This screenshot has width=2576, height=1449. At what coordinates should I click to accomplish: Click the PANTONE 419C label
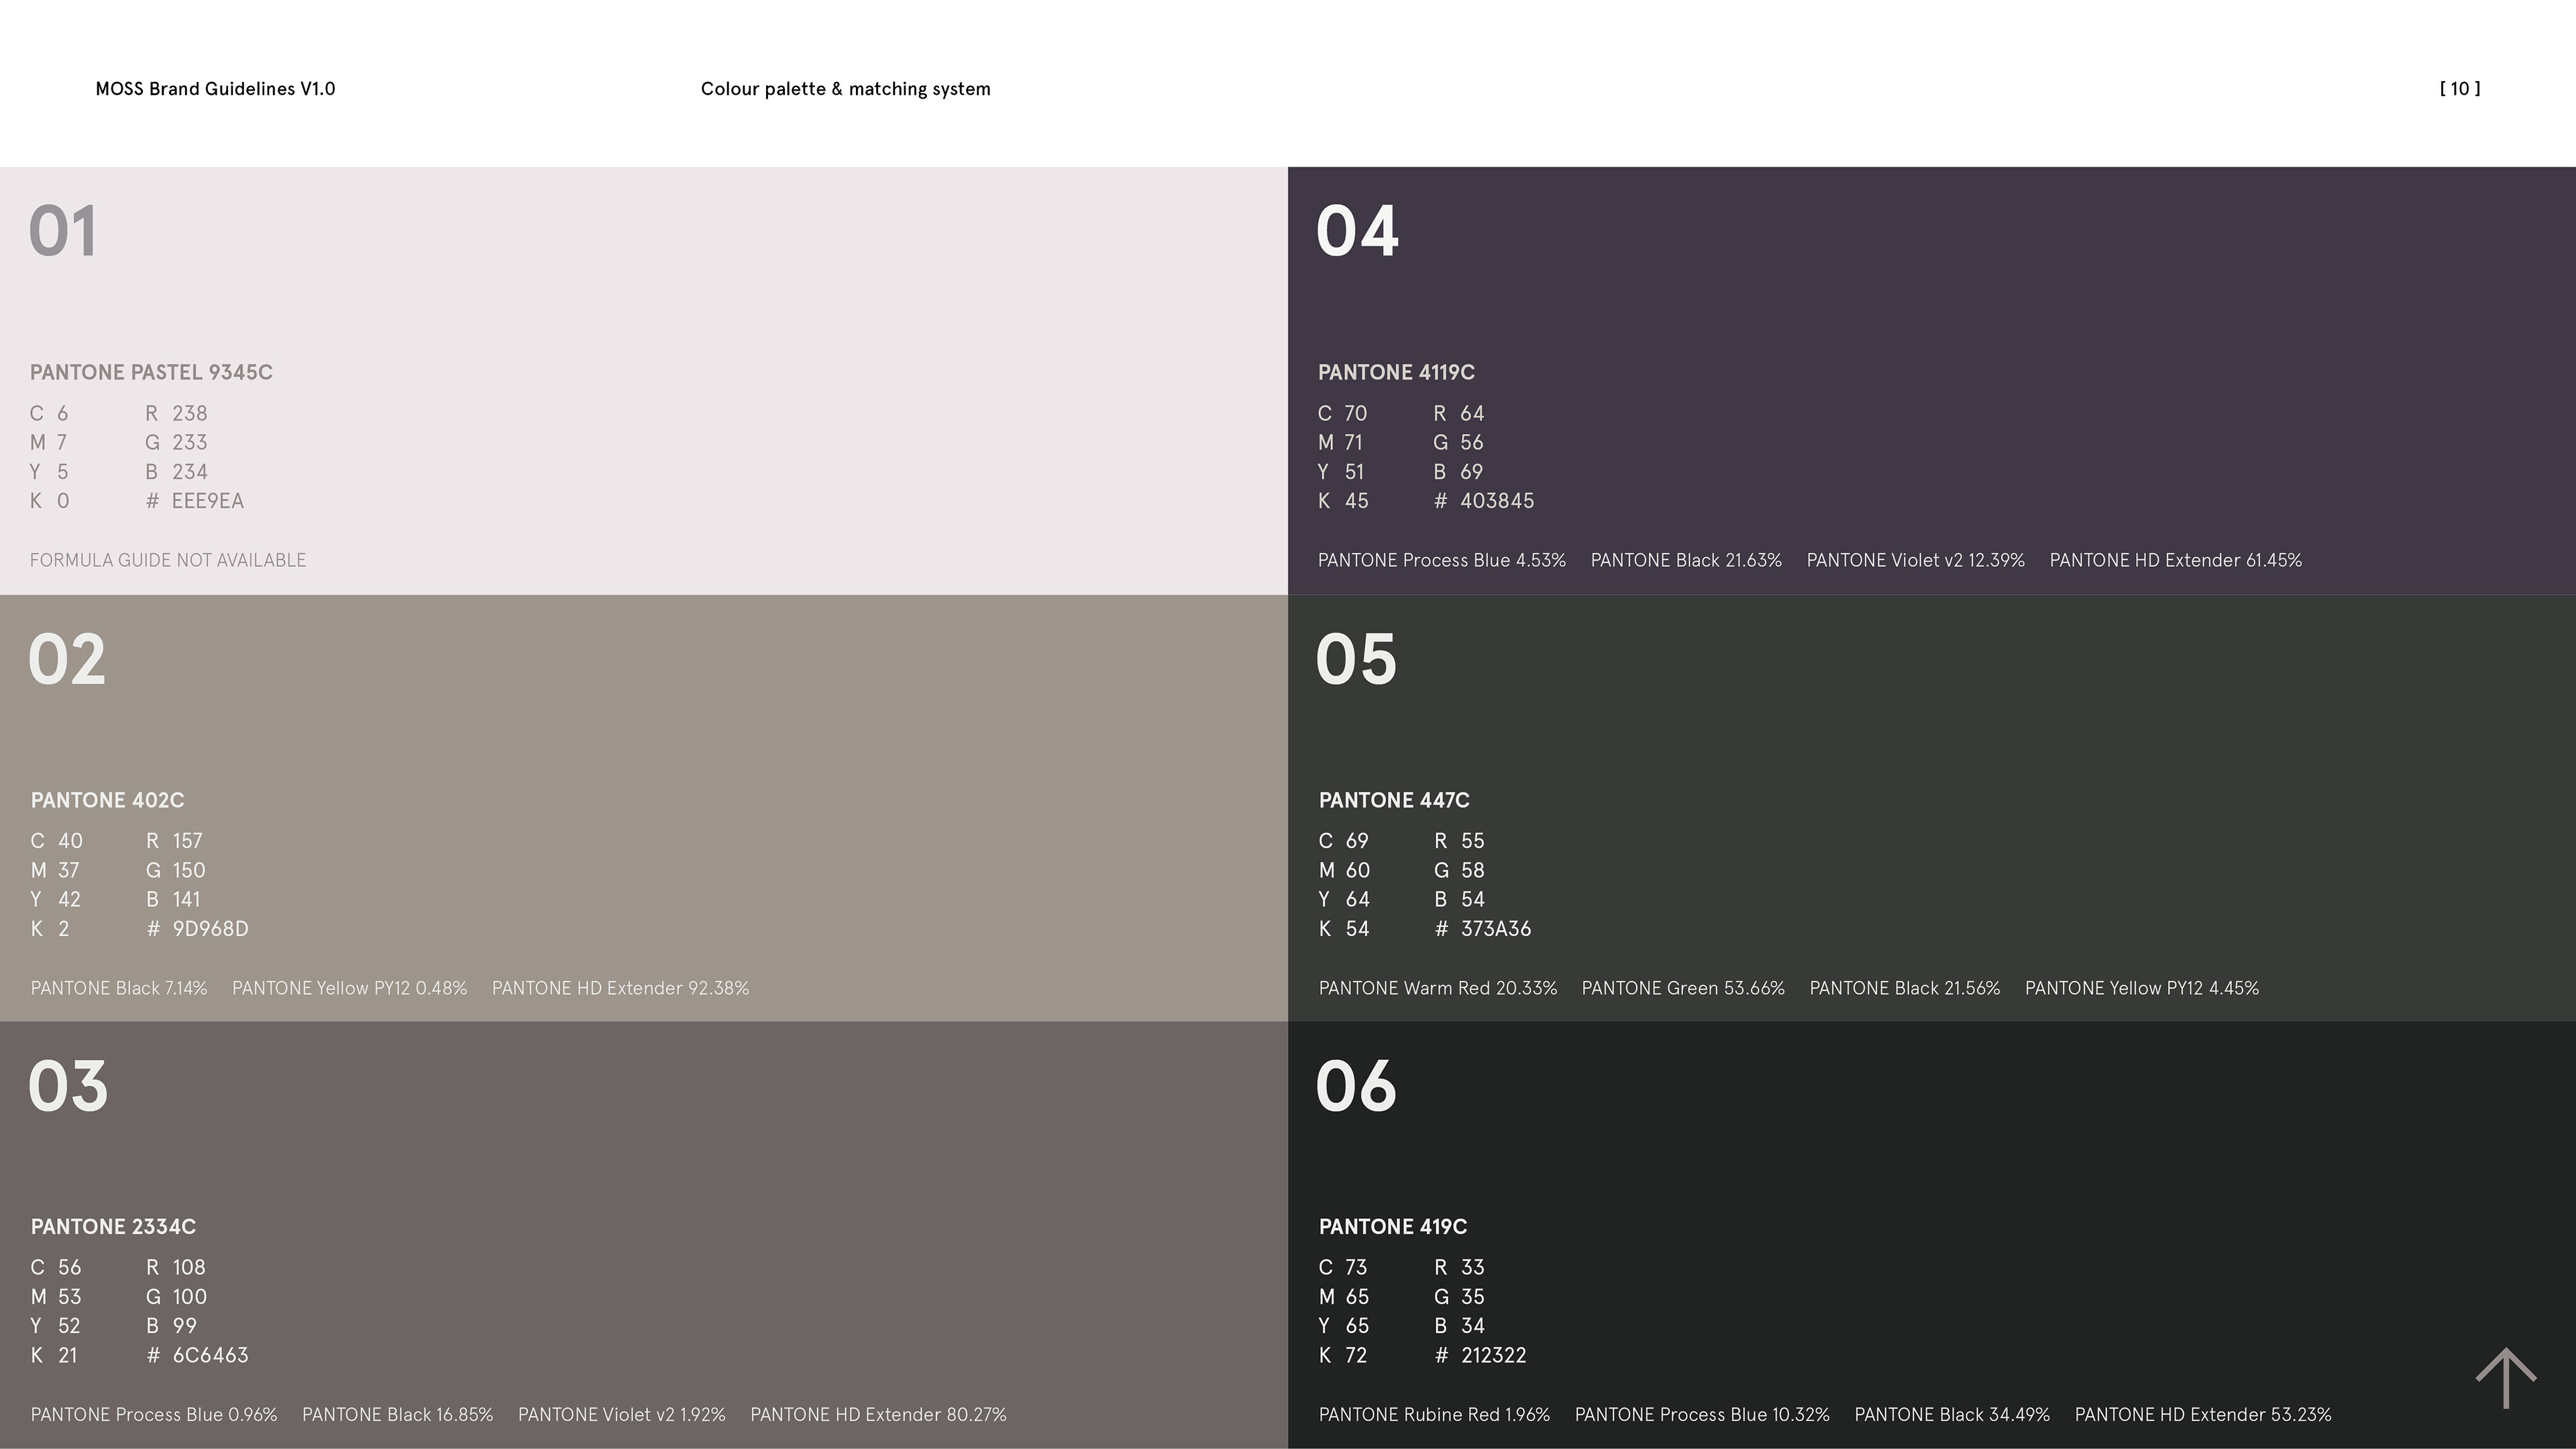point(1393,1227)
